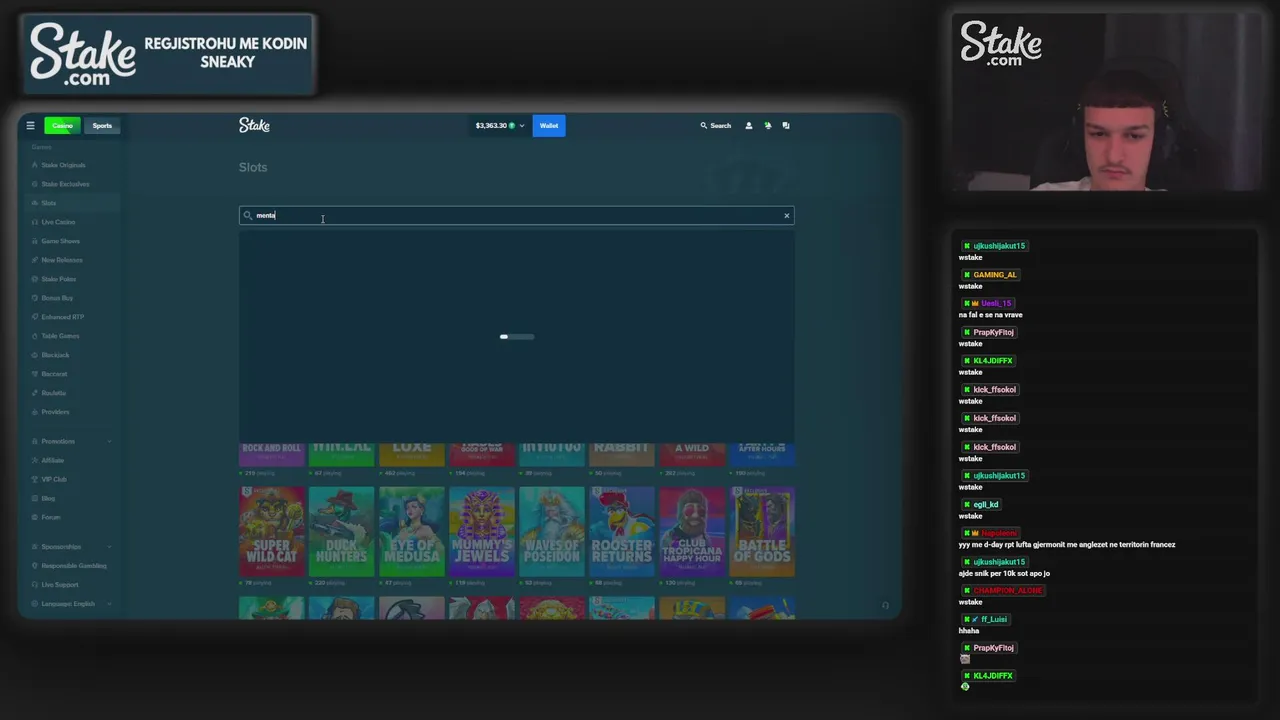Viewport: 1280px width, 720px height.
Task: Open Blackjack in sidebar
Action: tap(55, 355)
